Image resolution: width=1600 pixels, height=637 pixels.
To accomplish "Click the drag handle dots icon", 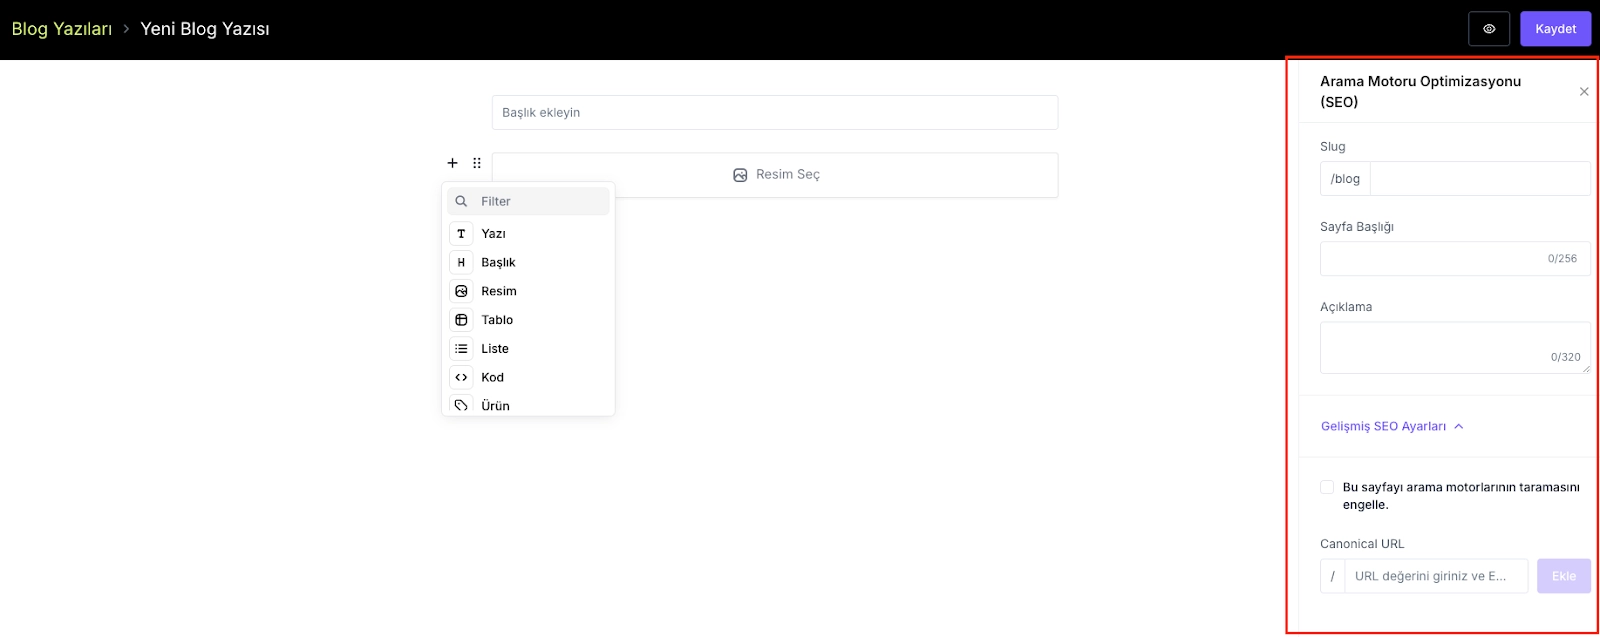I will click(477, 163).
